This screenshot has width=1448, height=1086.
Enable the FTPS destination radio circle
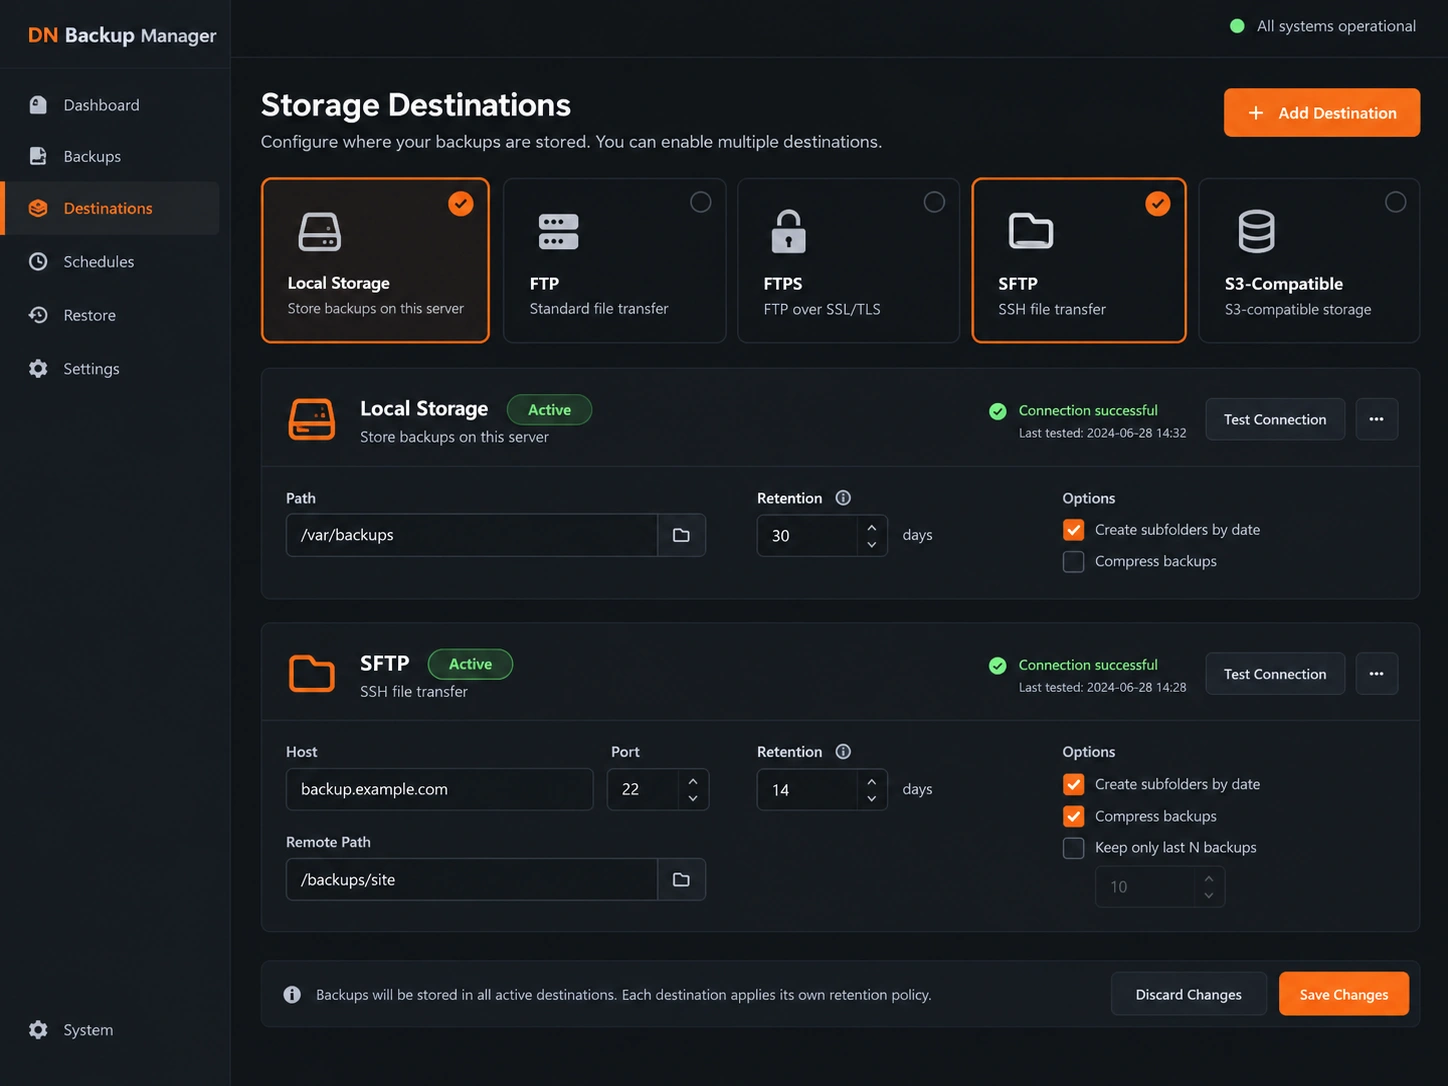click(934, 202)
